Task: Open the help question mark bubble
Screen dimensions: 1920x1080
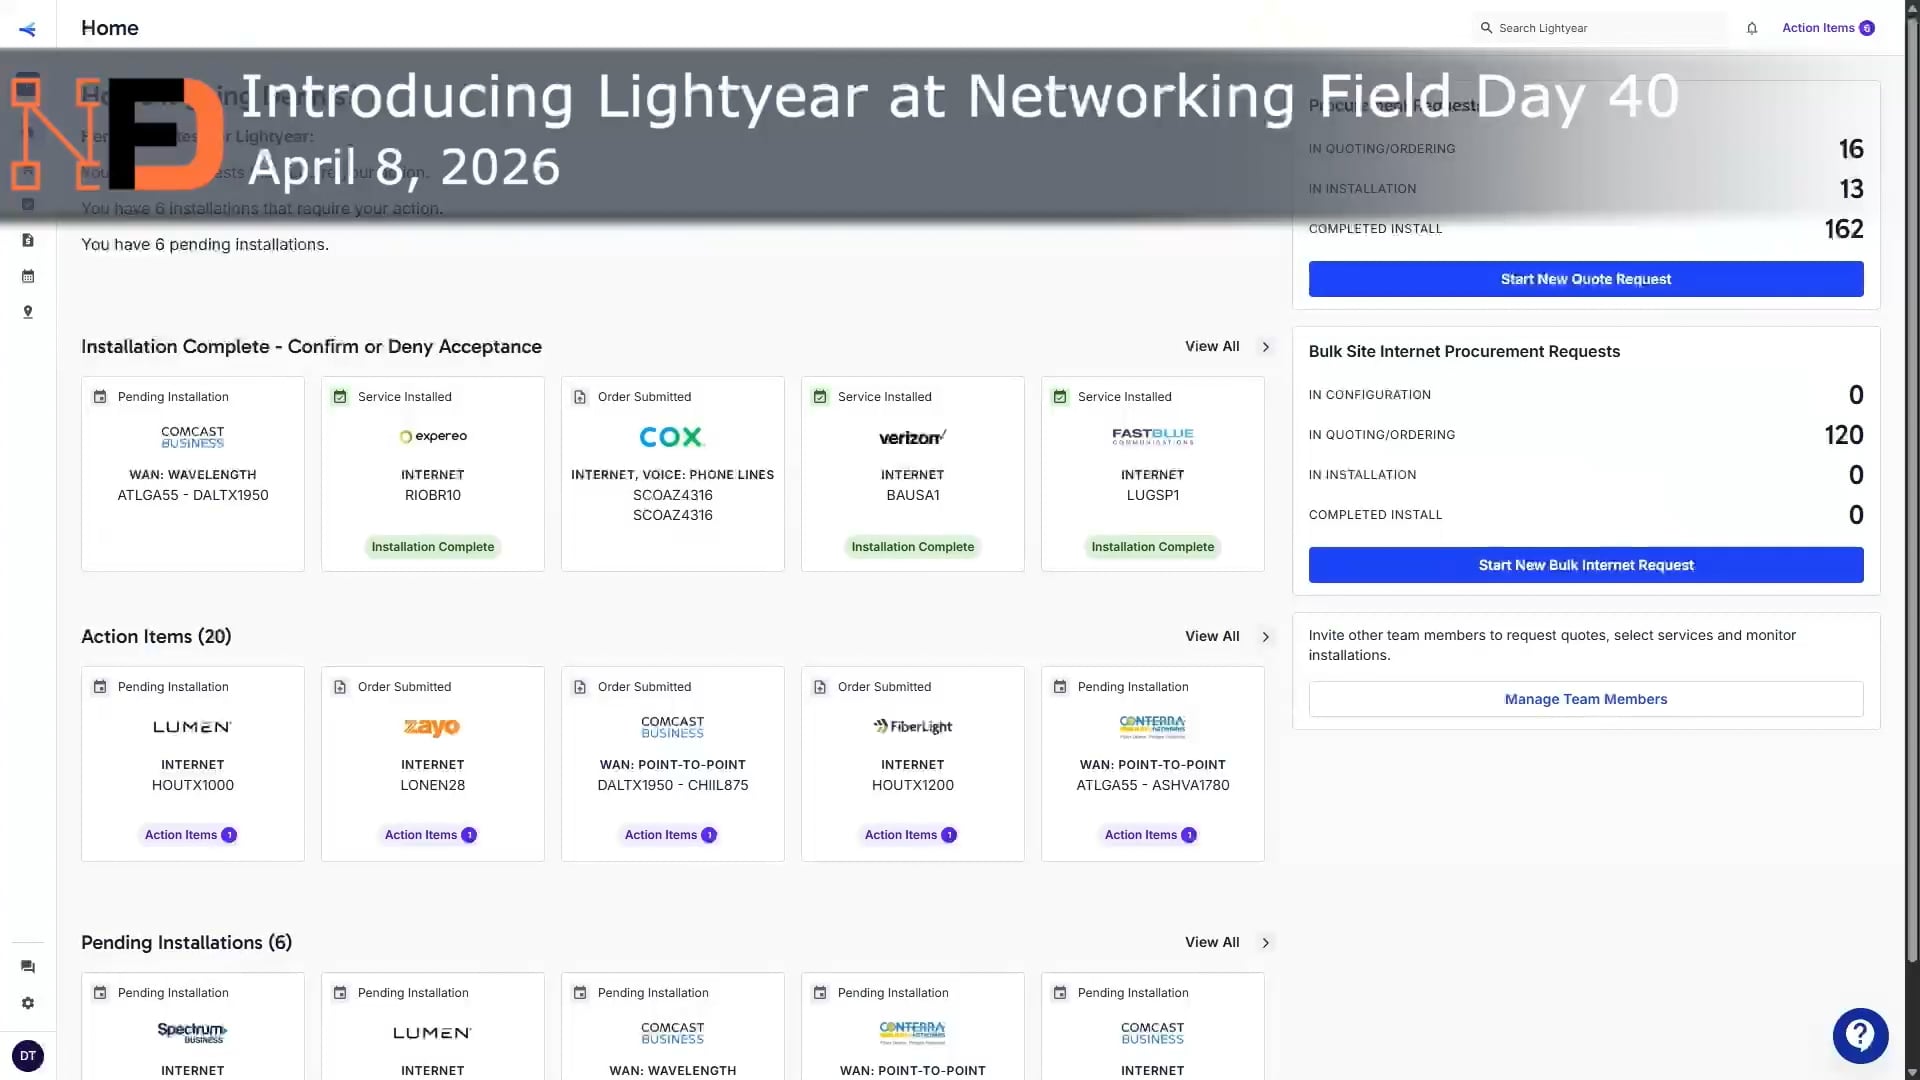Action: 1859,1036
